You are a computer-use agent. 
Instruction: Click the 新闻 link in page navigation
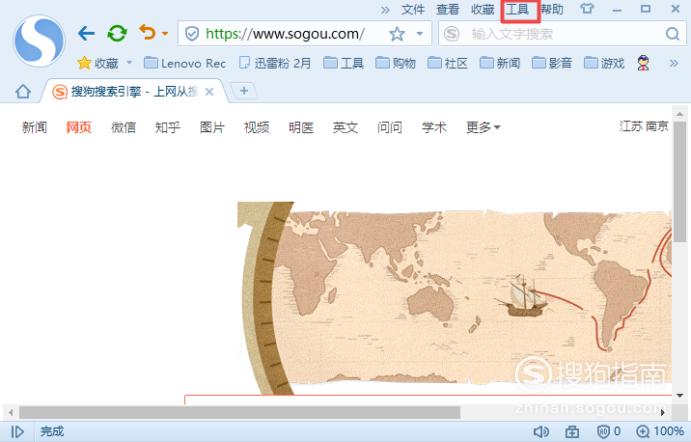click(x=34, y=127)
